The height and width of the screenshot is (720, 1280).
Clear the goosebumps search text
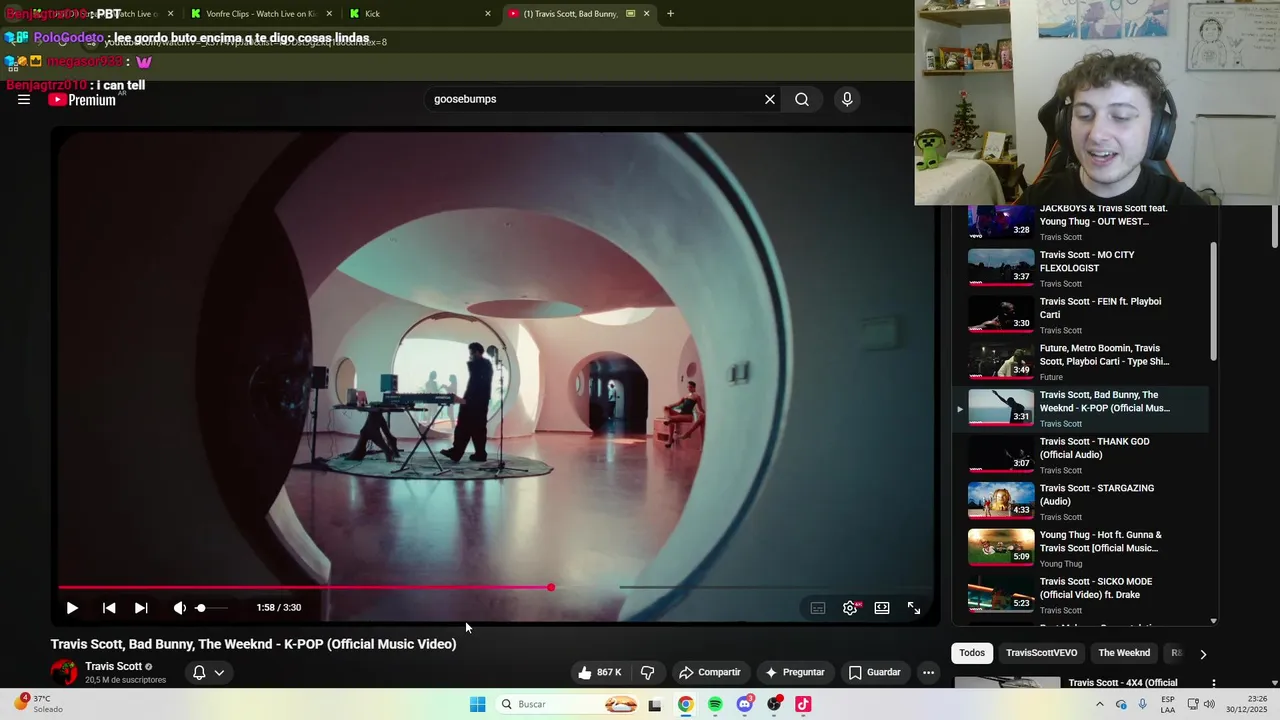pyautogui.click(x=770, y=99)
